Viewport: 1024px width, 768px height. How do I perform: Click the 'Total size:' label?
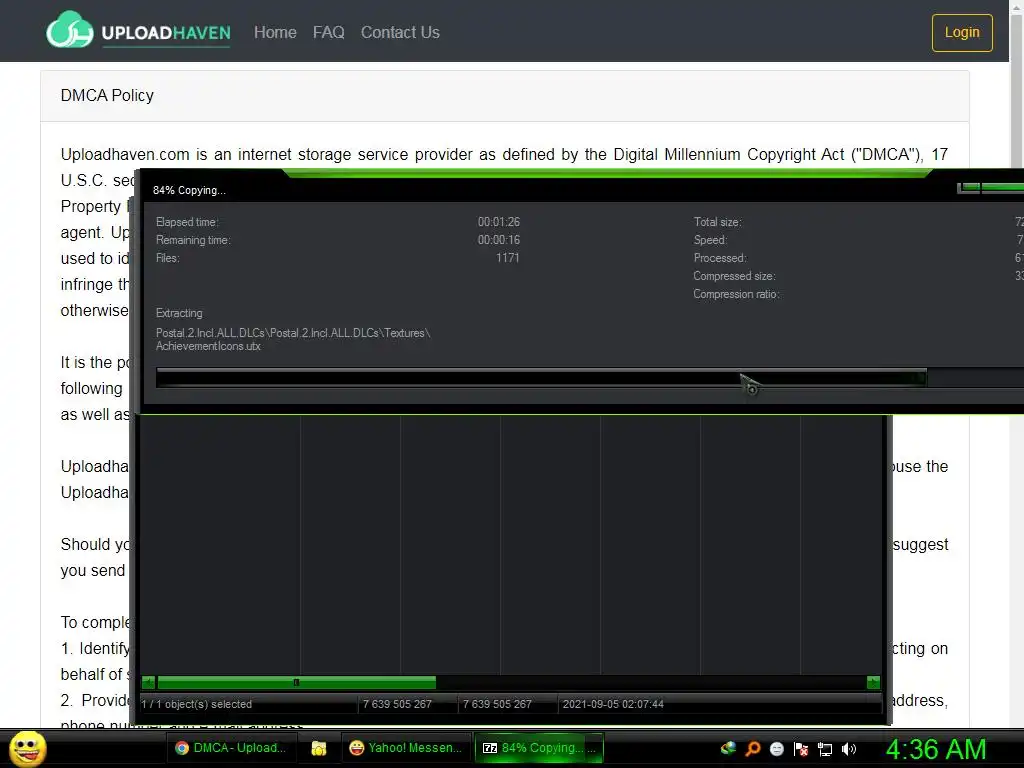point(718,222)
